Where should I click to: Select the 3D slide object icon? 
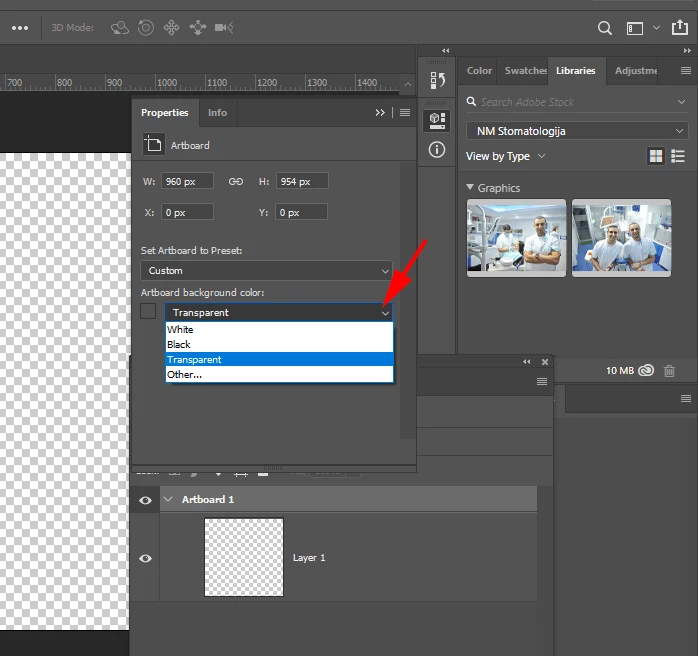coord(198,28)
